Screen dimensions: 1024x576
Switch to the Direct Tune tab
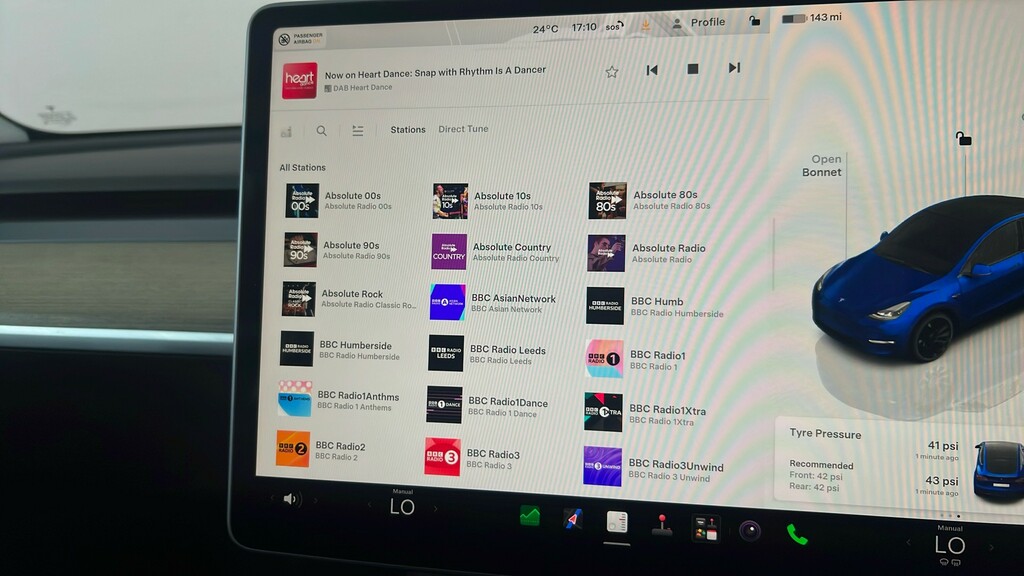[463, 129]
